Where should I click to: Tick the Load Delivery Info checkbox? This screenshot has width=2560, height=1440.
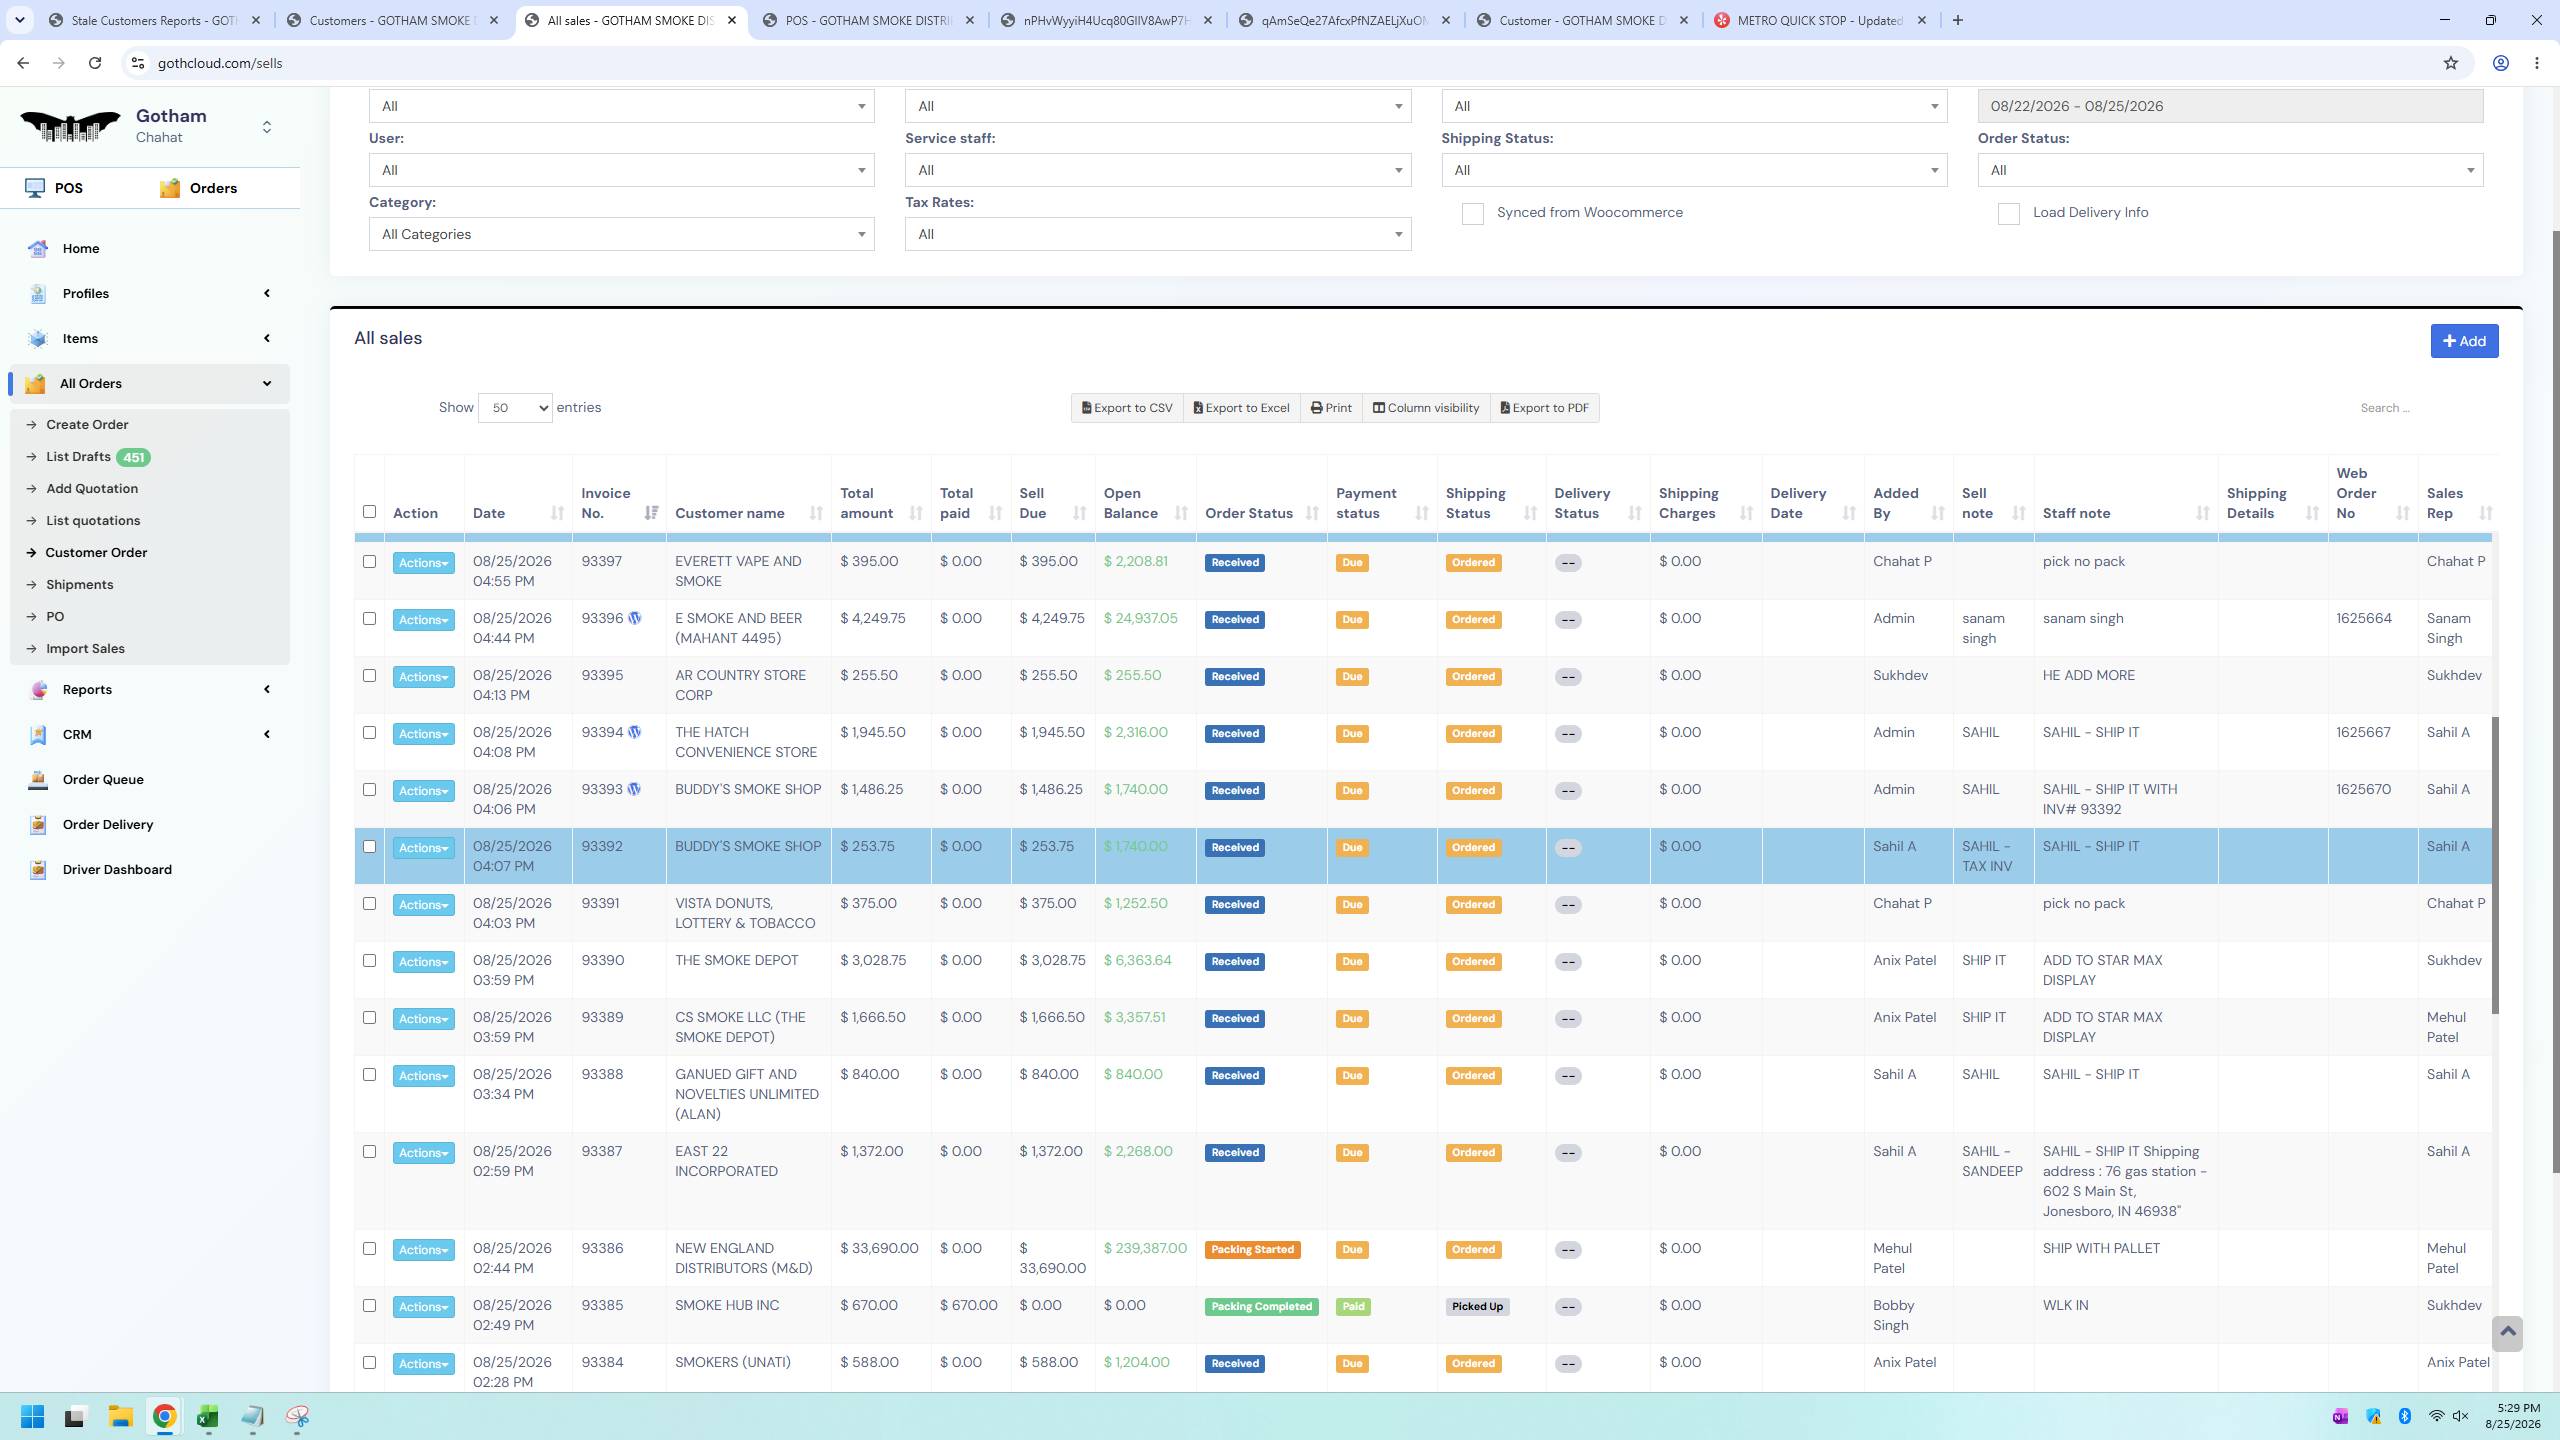coord(2008,214)
